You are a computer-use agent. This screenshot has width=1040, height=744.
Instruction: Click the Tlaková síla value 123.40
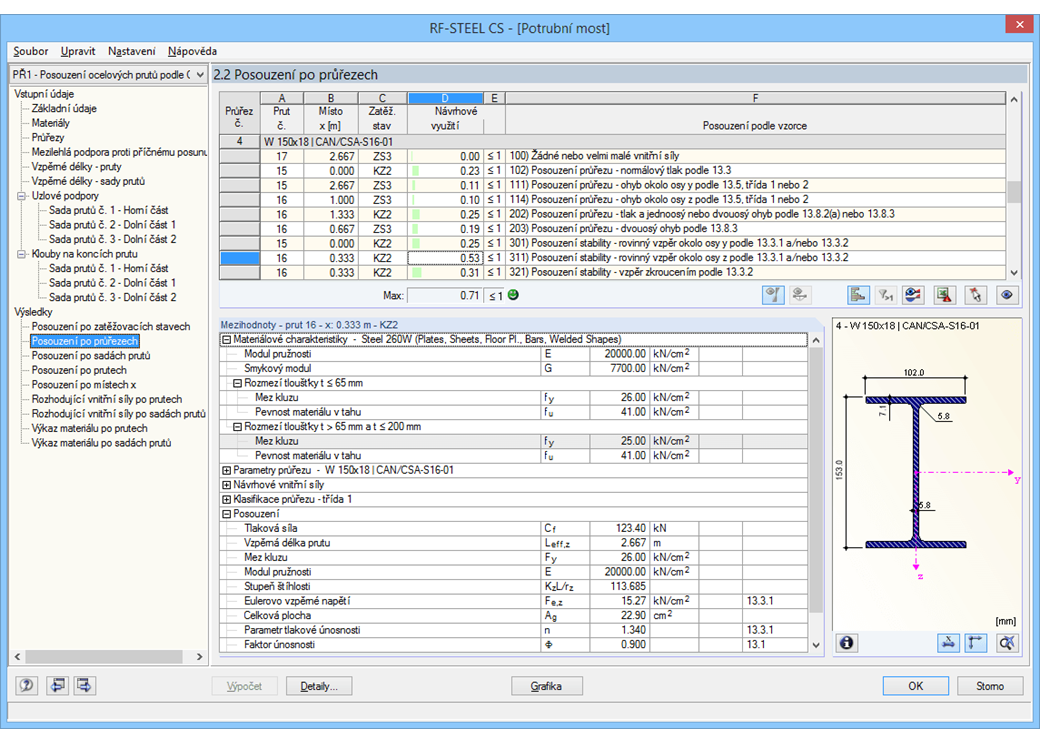[619, 528]
